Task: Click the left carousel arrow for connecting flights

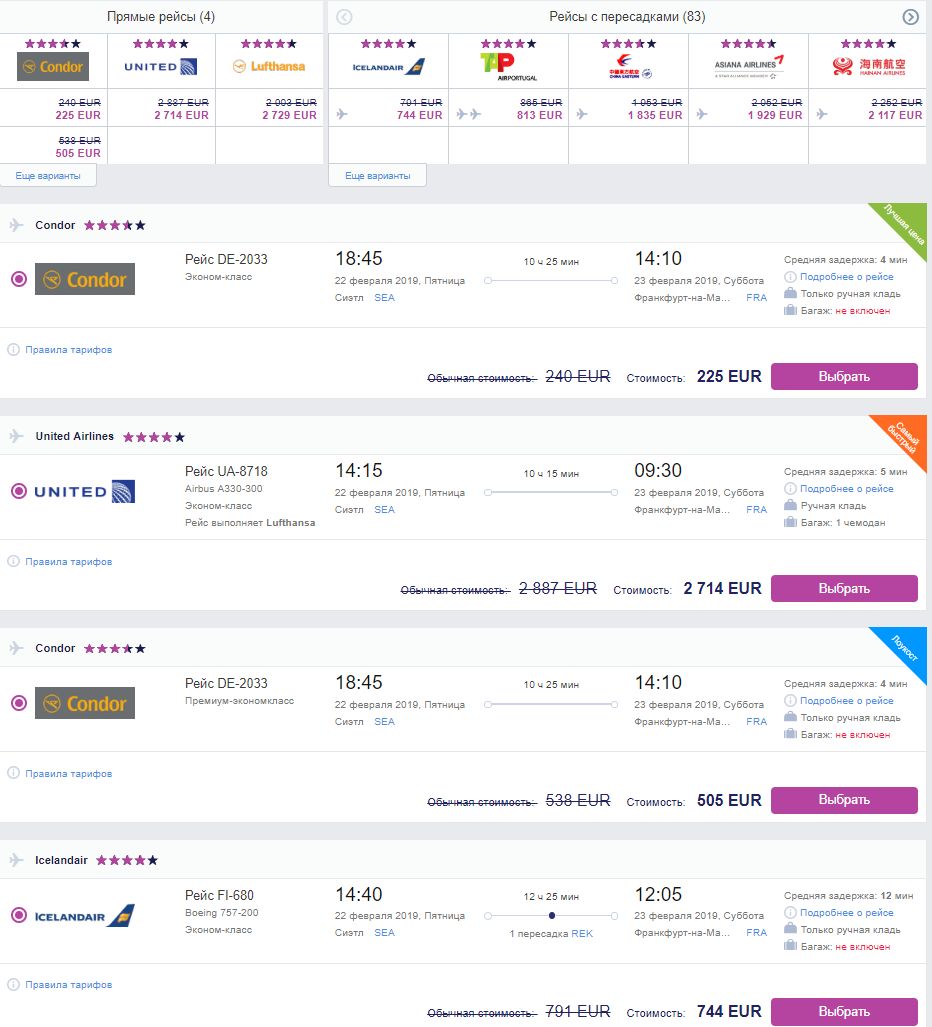Action: 344,17
